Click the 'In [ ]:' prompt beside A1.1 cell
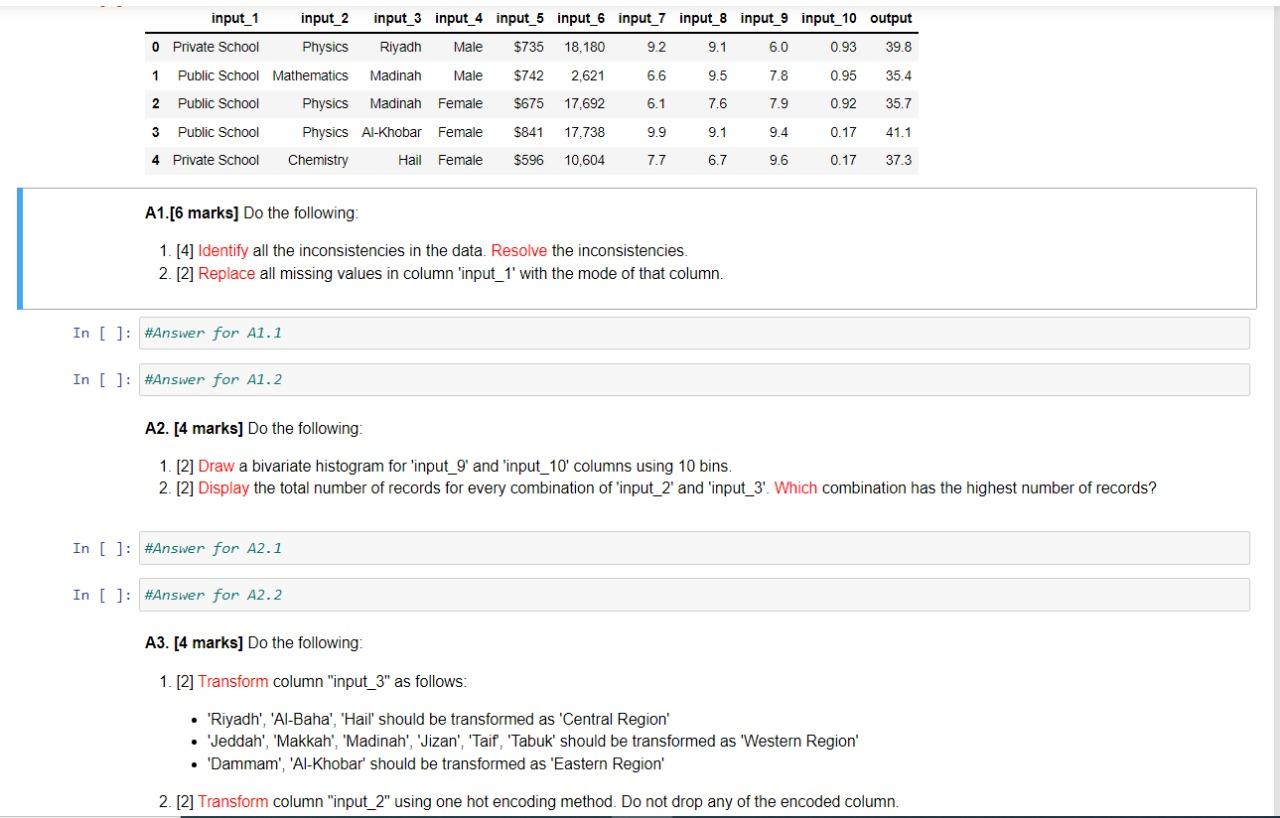The width and height of the screenshot is (1280, 818). (100, 331)
